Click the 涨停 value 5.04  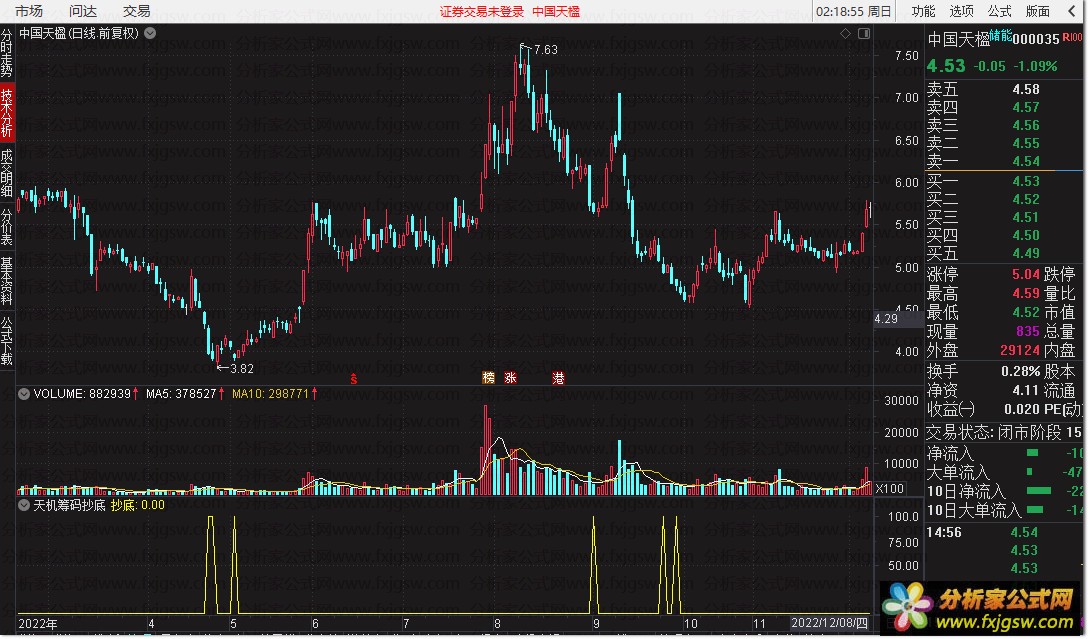[x=1026, y=275]
